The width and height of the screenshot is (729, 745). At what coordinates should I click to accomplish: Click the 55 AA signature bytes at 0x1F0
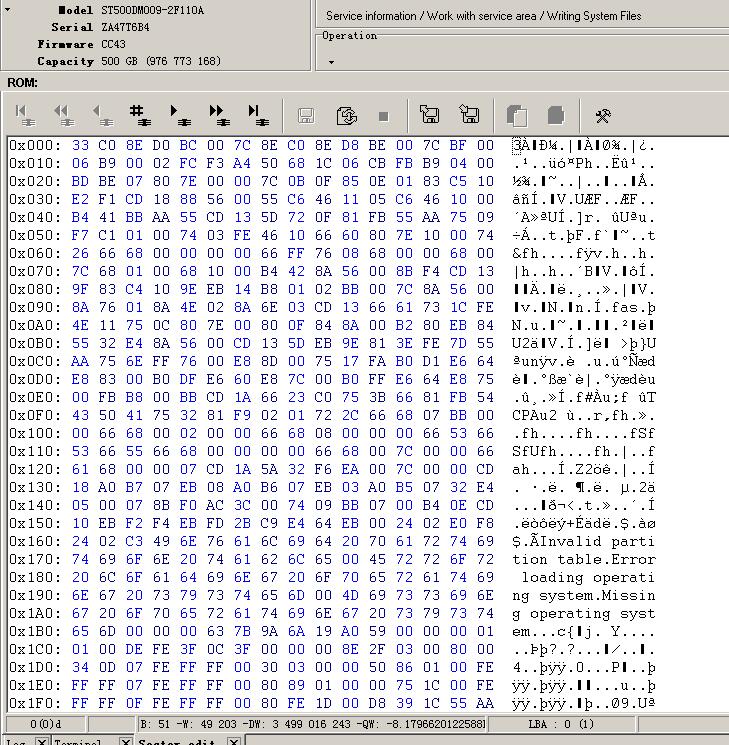click(471, 703)
